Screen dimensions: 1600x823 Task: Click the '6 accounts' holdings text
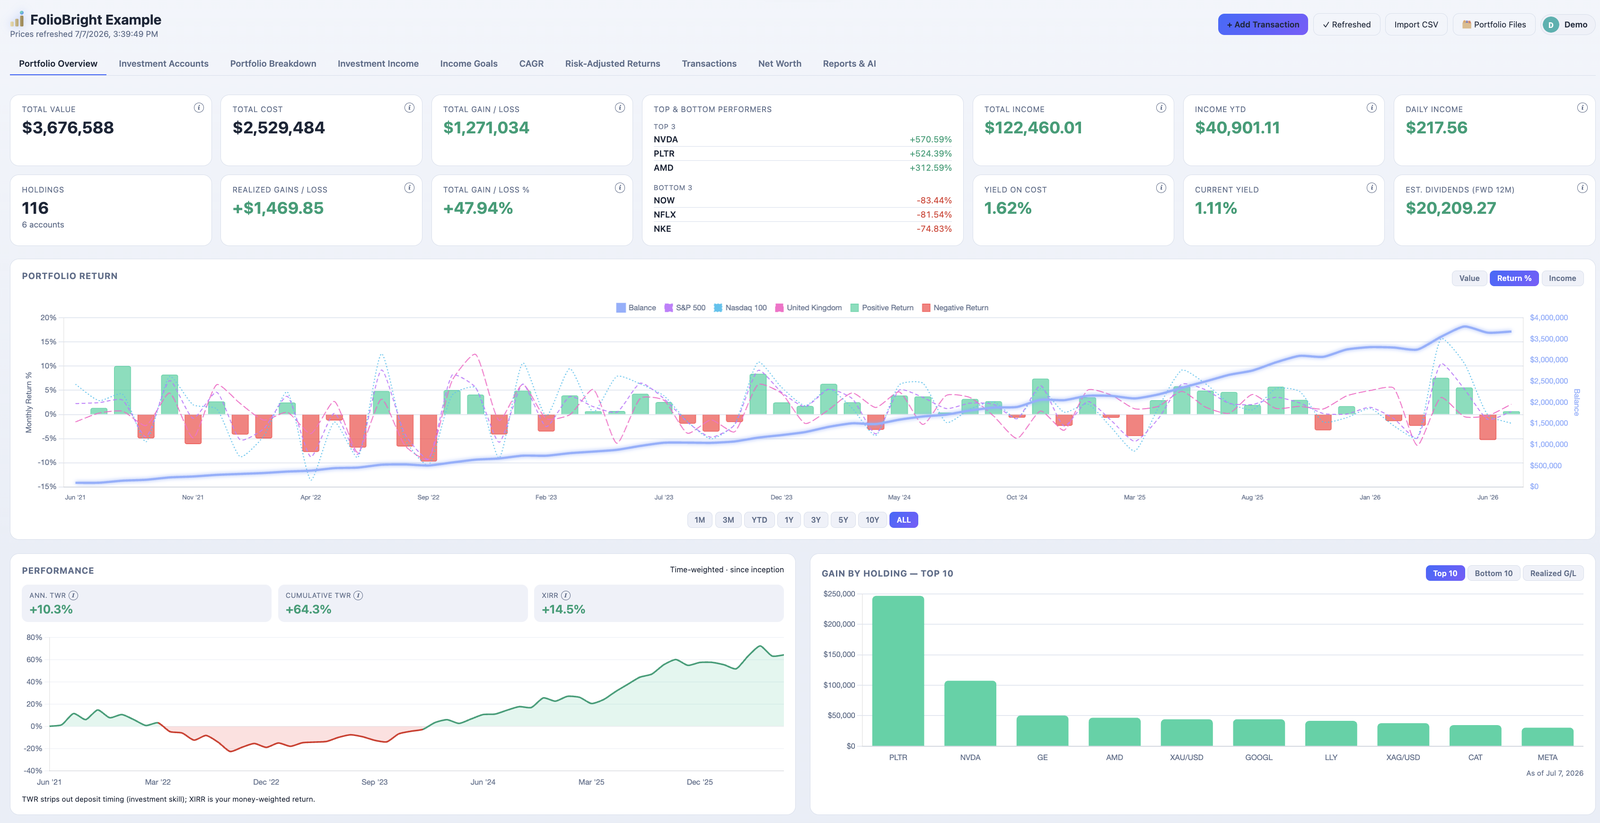43,225
